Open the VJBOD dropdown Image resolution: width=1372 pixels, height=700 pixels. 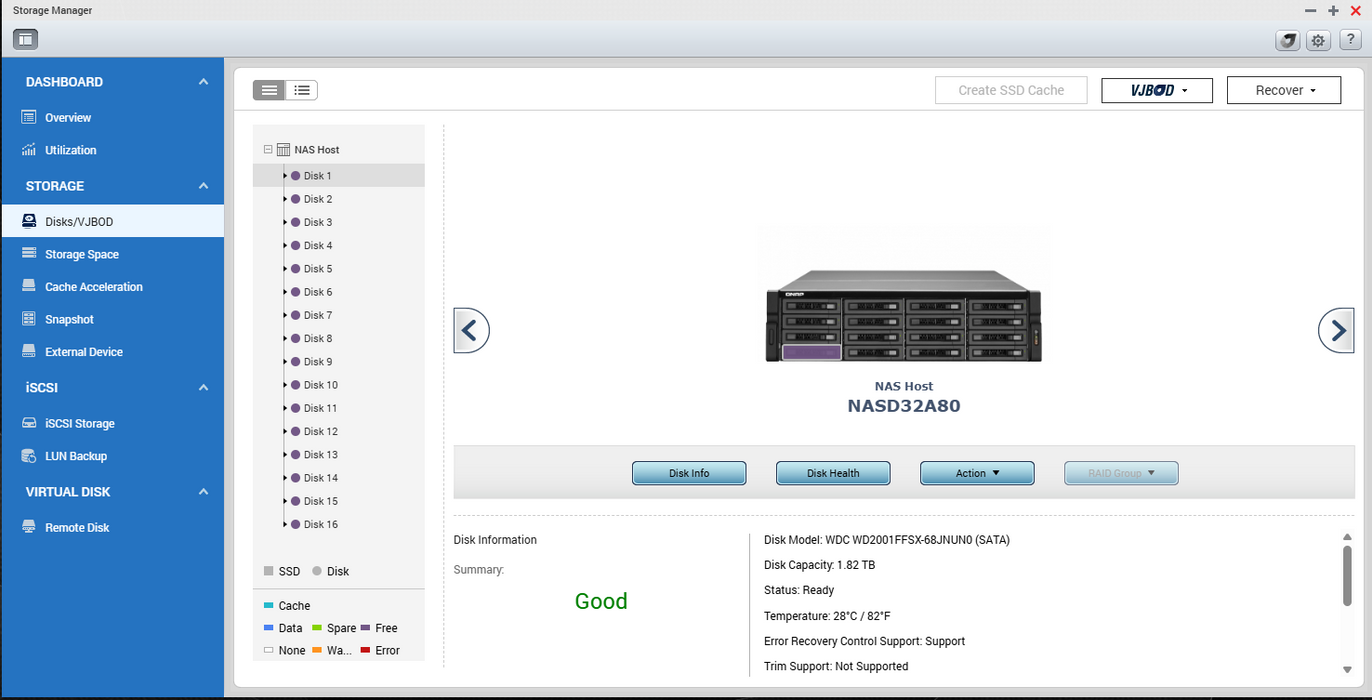(1157, 90)
